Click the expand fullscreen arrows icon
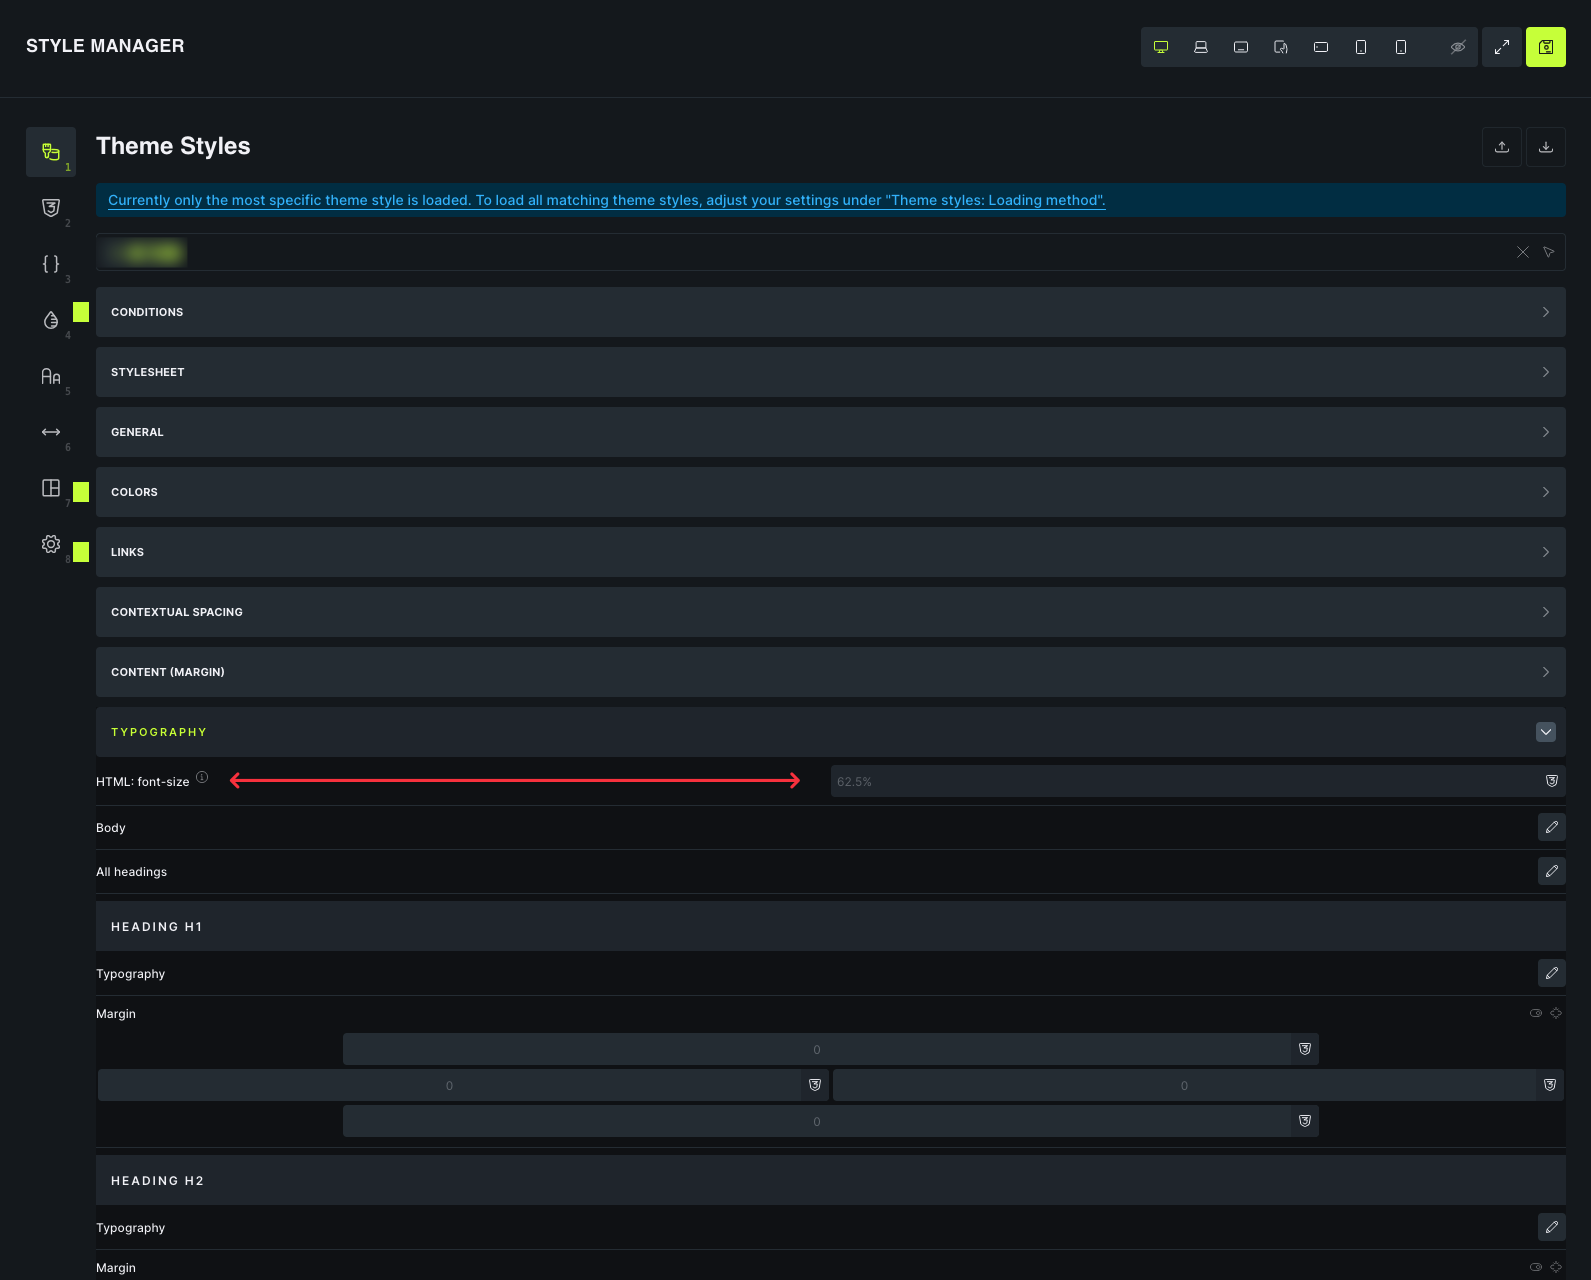1591x1280 pixels. pos(1501,47)
